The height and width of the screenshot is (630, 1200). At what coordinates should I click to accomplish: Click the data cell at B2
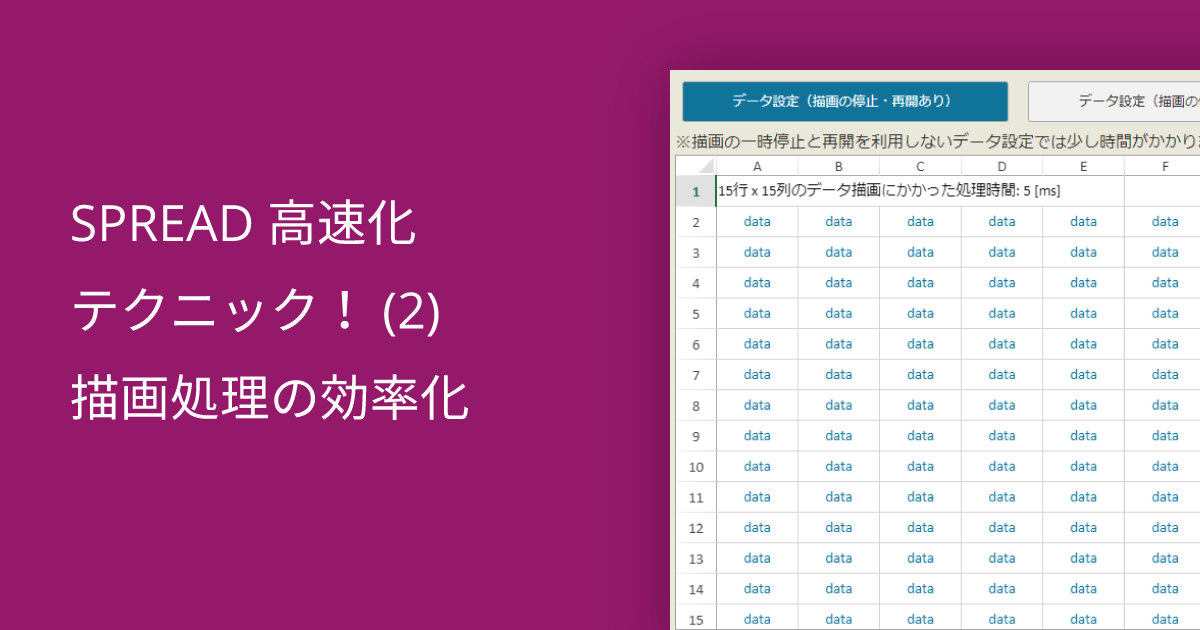tap(838, 222)
